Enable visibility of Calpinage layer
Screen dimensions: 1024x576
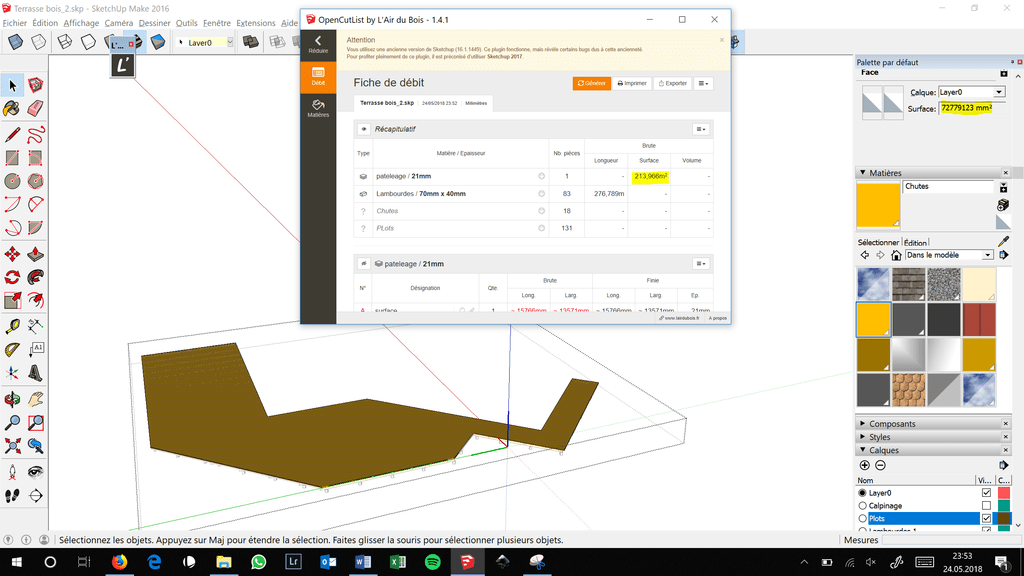click(986, 505)
